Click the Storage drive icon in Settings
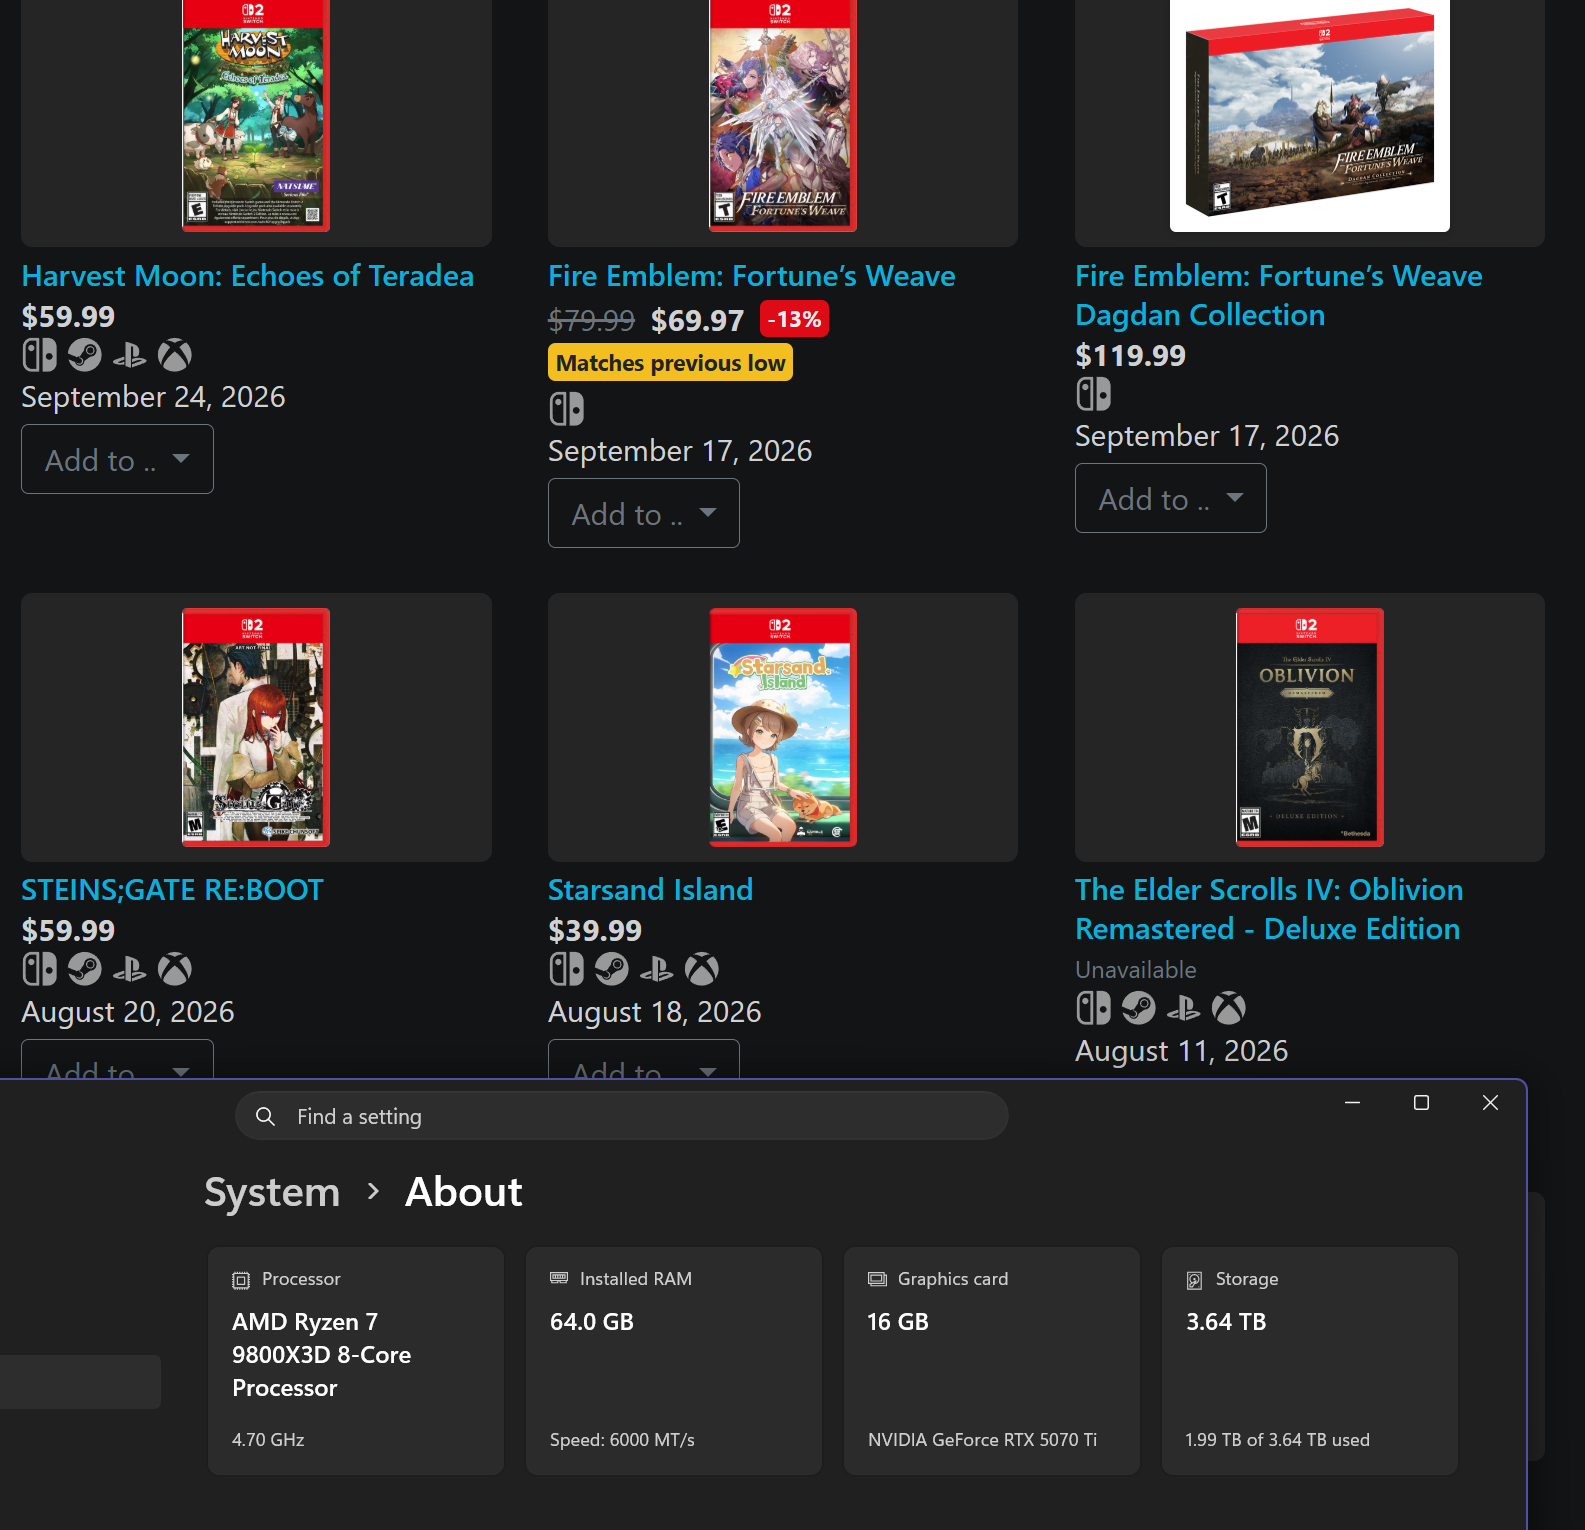 coord(1195,1280)
